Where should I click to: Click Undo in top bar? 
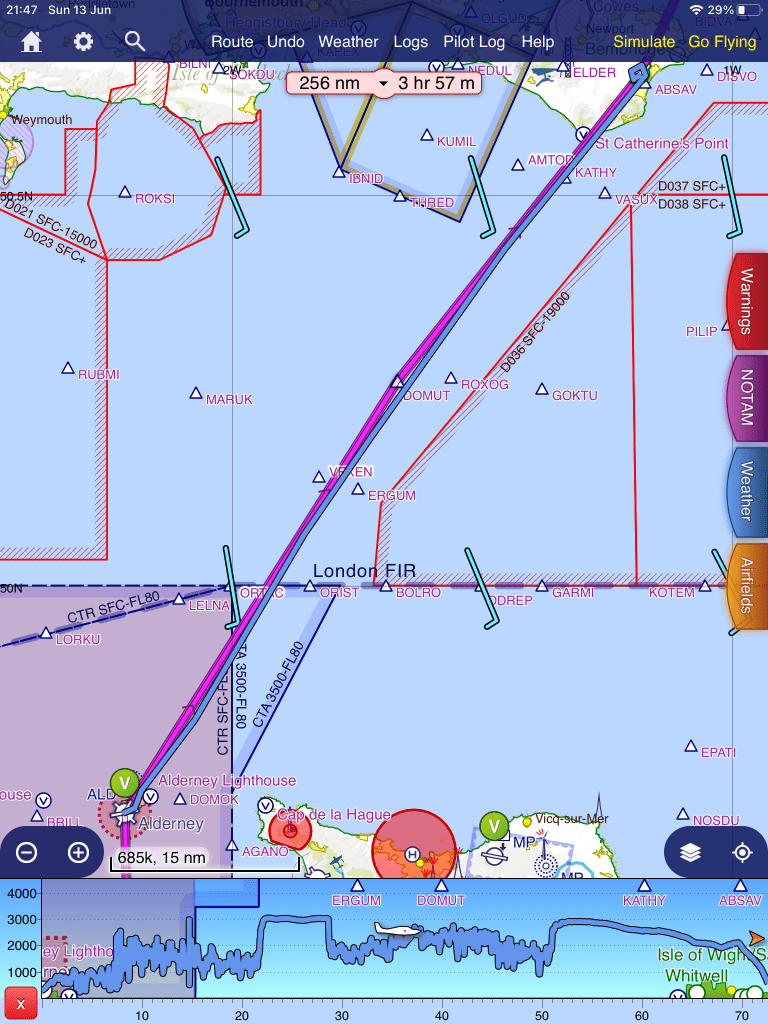click(x=286, y=42)
